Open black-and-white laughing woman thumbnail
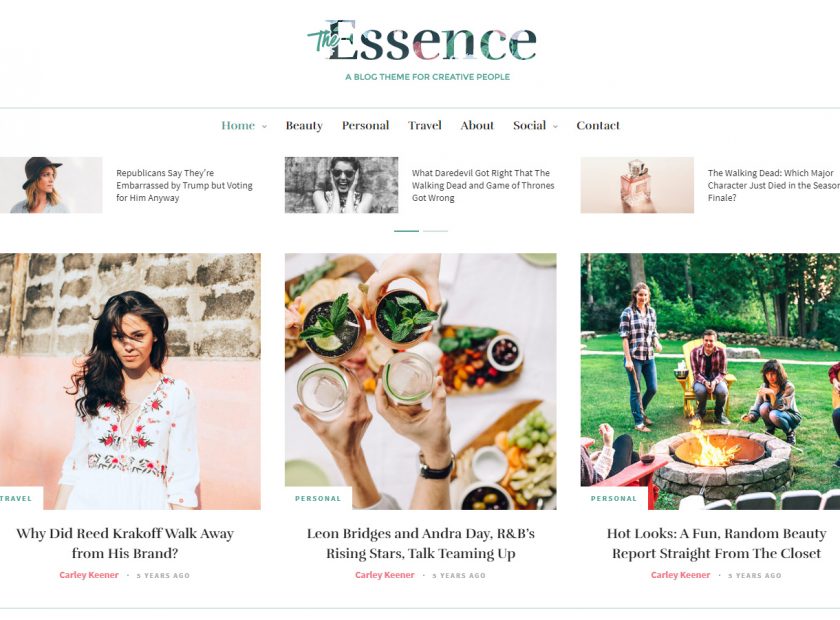Viewport: 840px width, 620px height. pyautogui.click(x=341, y=185)
